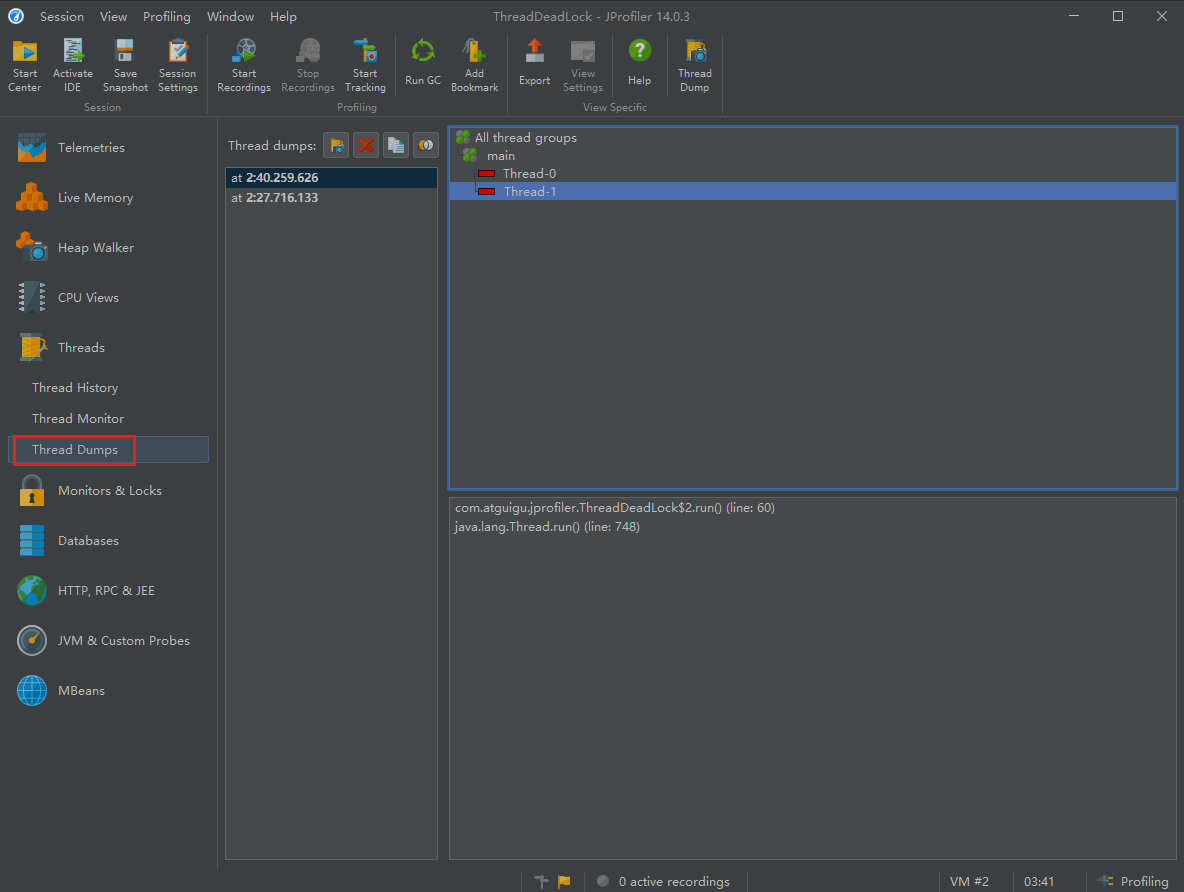This screenshot has height=892, width=1184.
Task: Start Tracking from the toolbar
Action: 365,66
